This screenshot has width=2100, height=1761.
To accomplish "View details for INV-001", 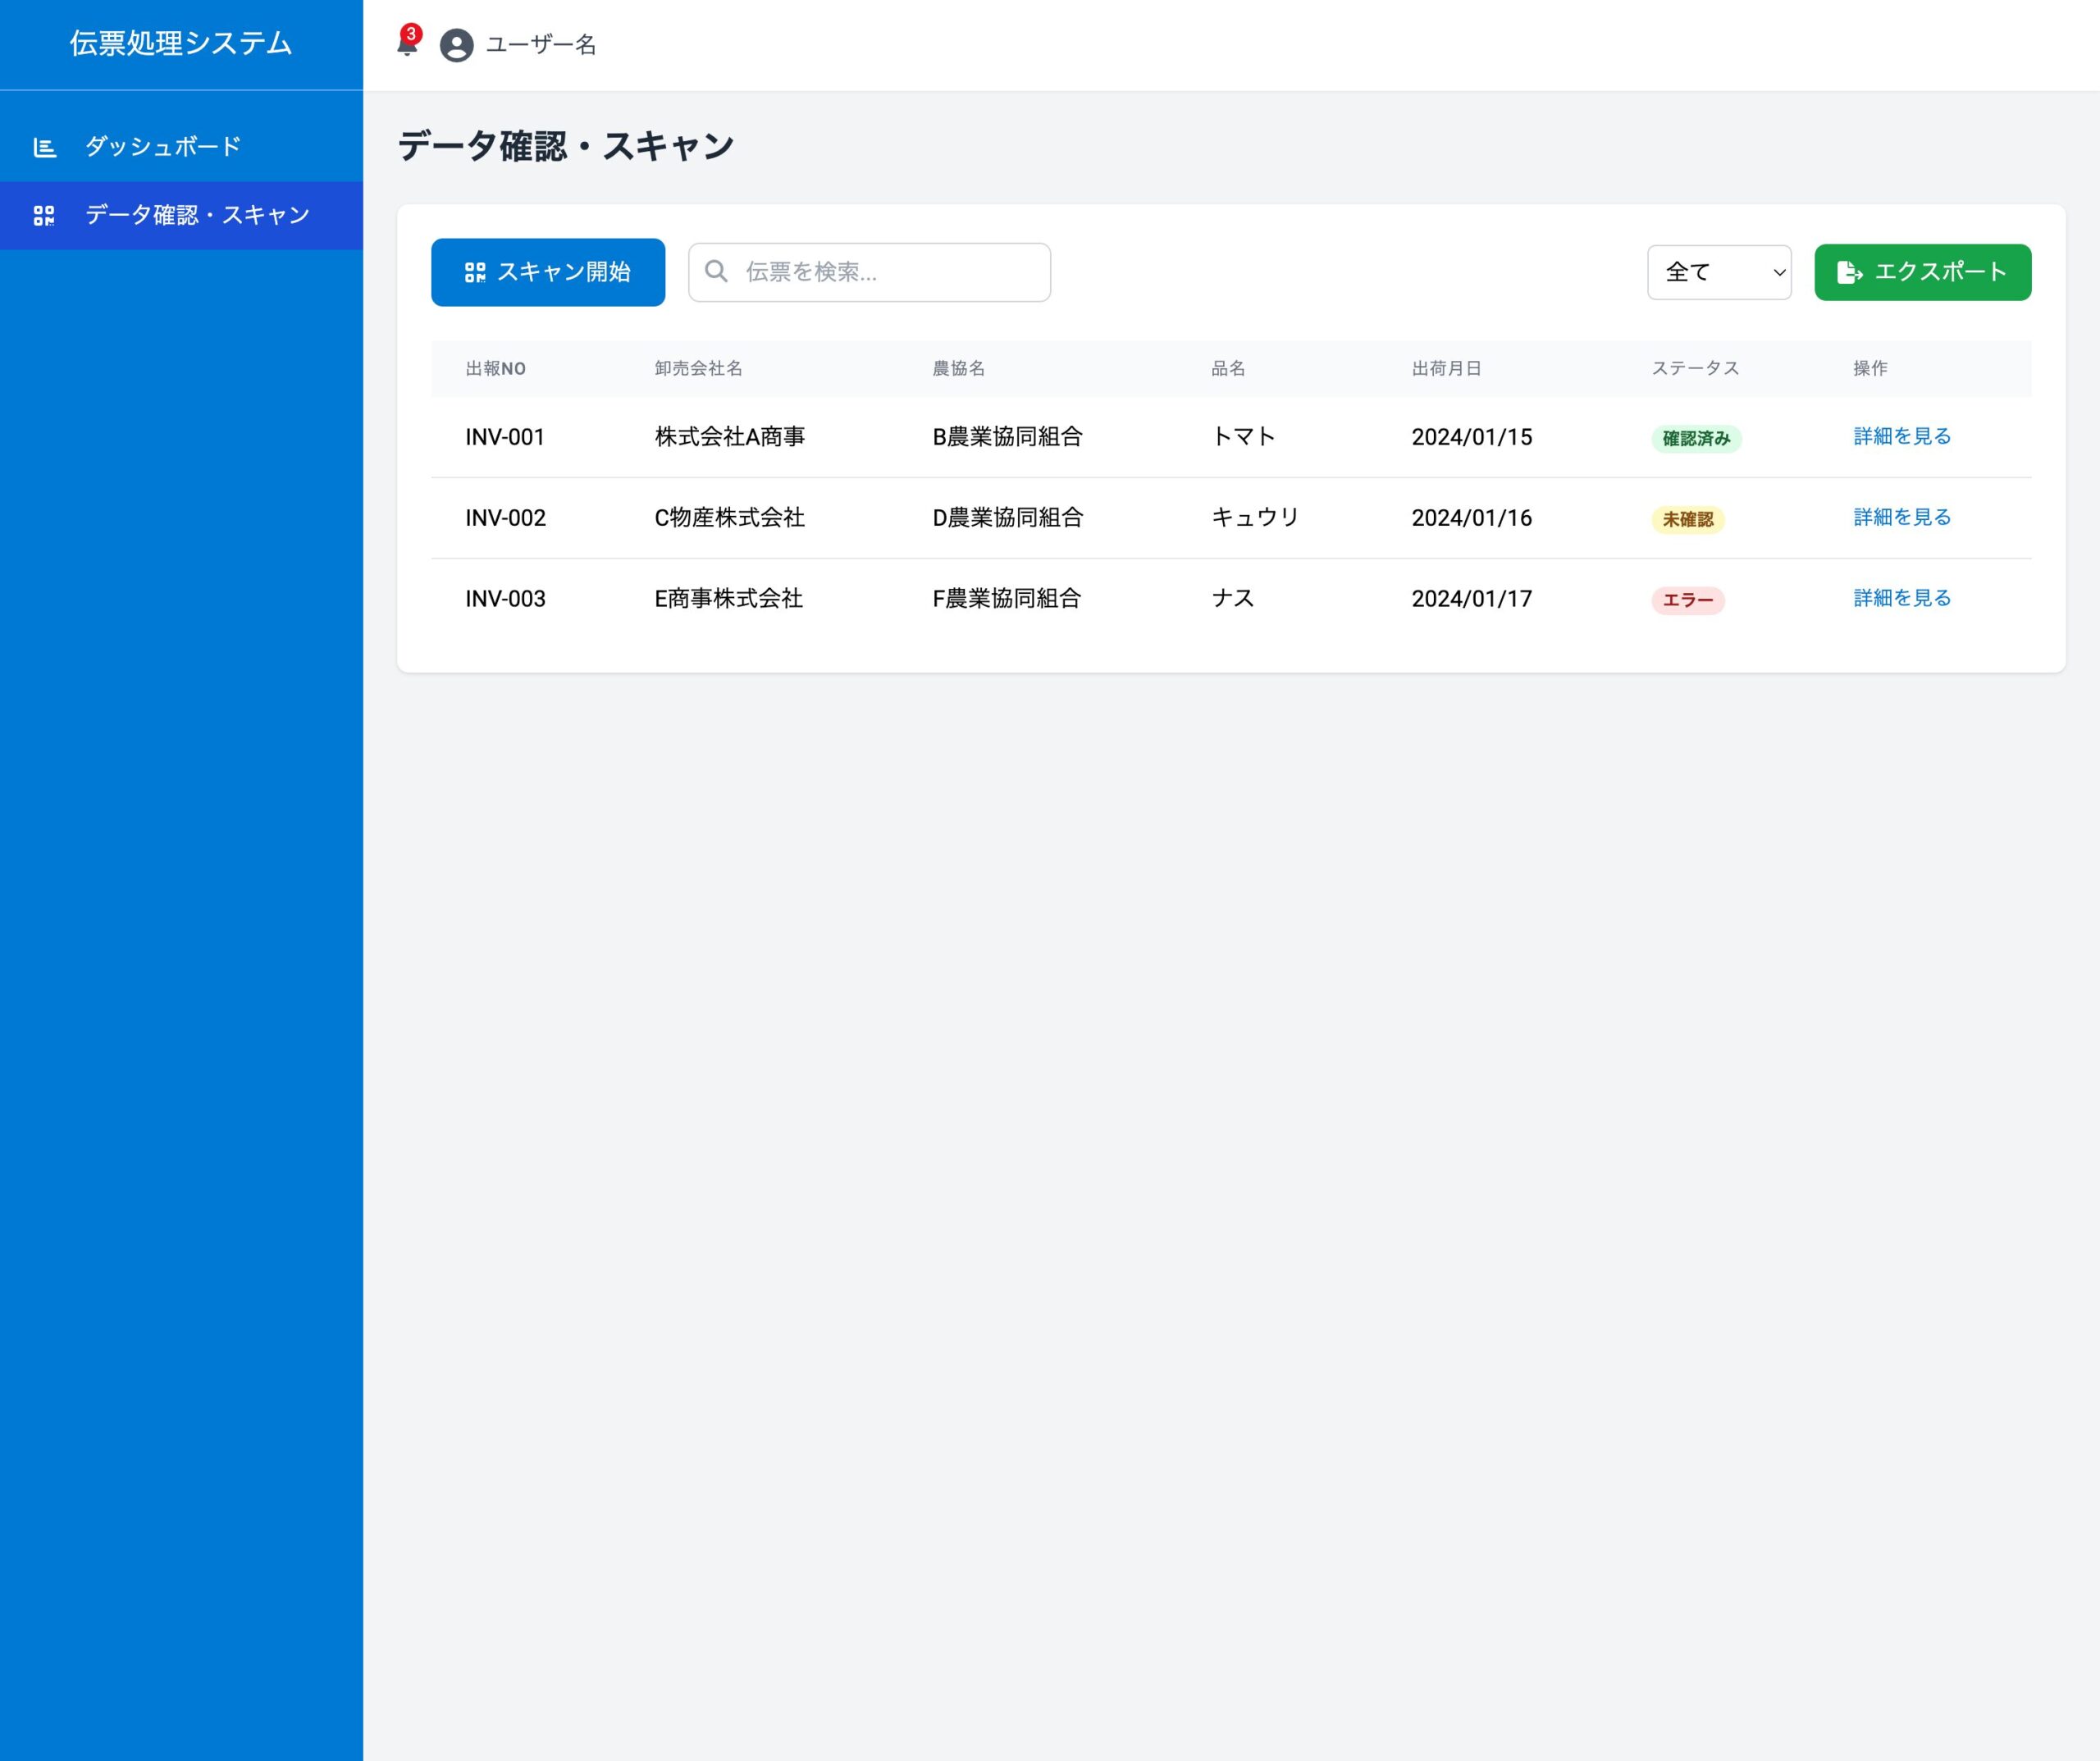I will coord(1902,436).
